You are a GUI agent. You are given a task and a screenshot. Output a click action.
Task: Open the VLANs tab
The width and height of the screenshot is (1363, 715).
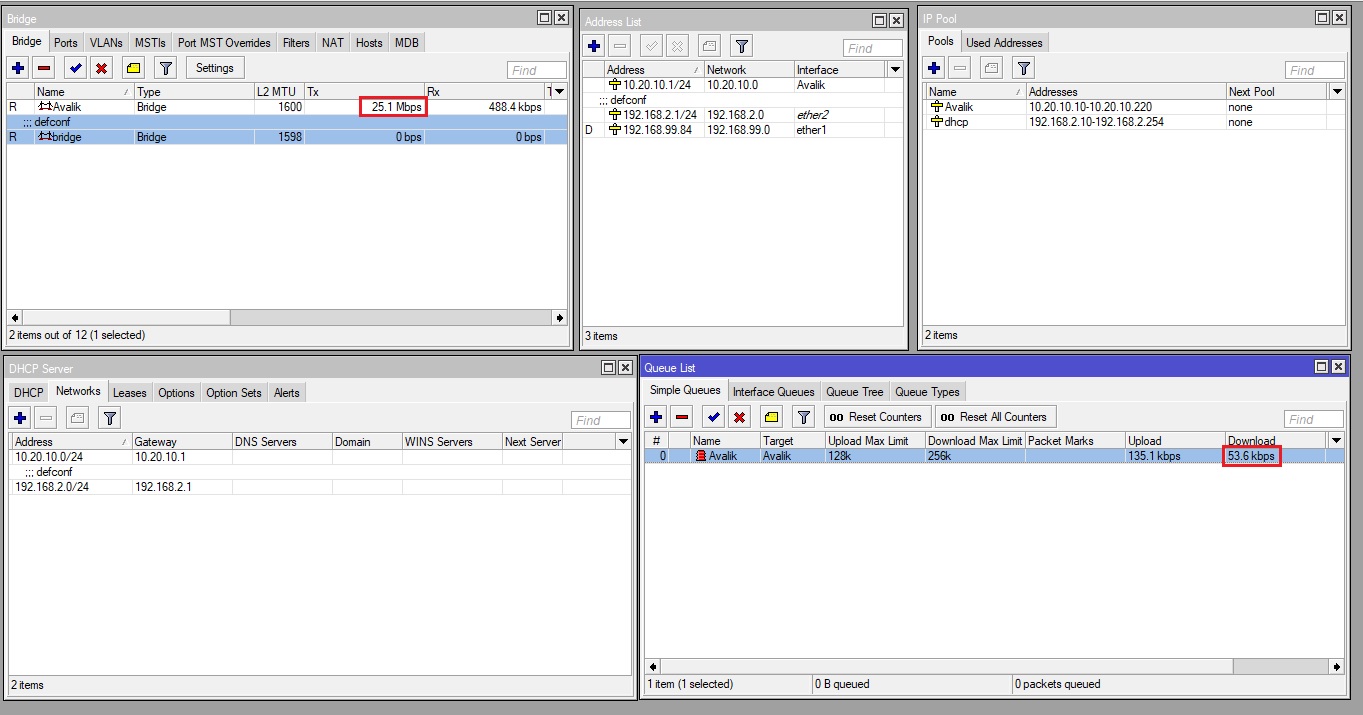(106, 43)
